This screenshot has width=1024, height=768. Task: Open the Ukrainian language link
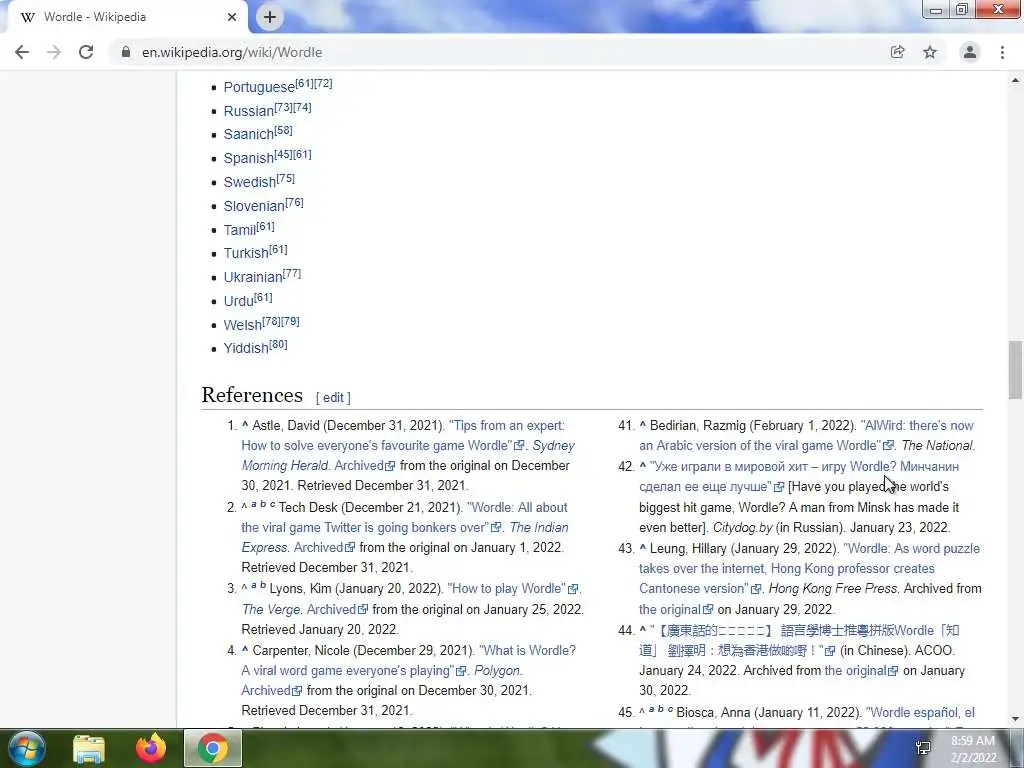(x=253, y=278)
